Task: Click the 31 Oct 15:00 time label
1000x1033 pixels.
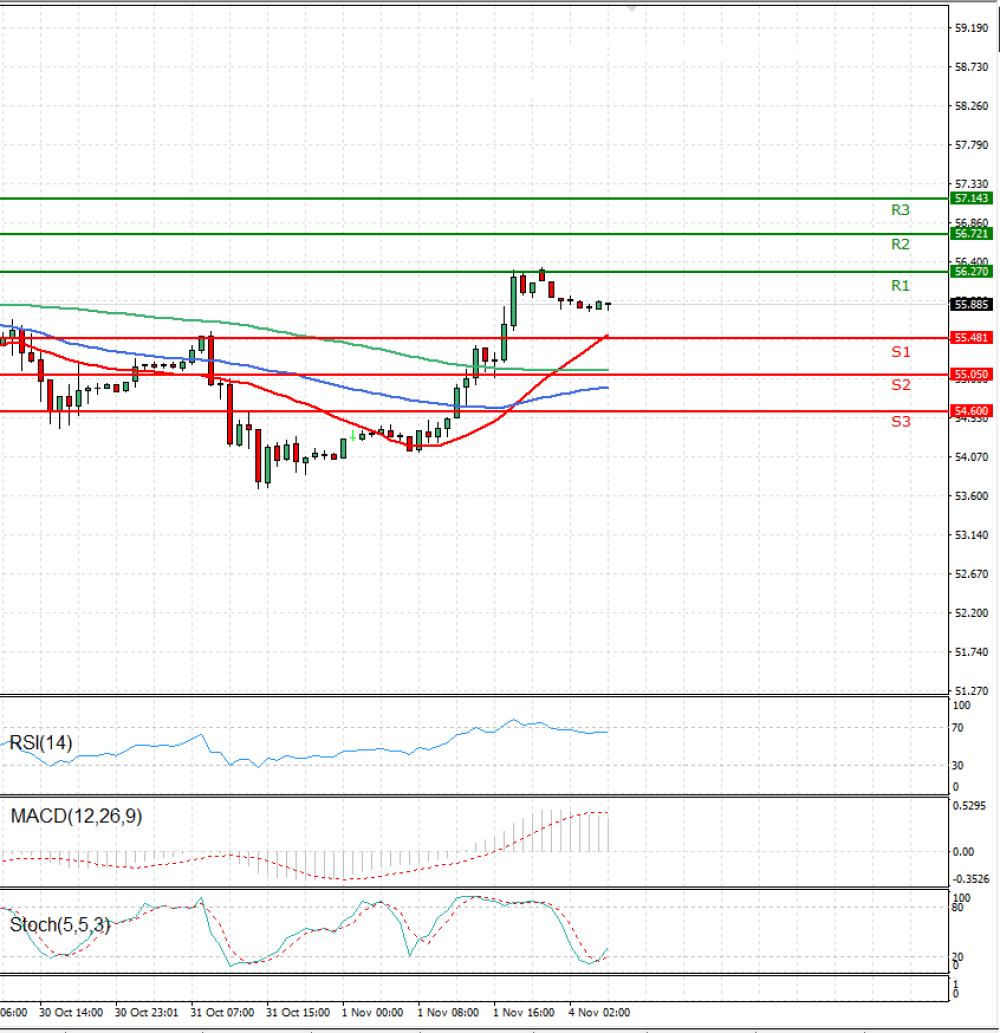Action: [298, 1013]
